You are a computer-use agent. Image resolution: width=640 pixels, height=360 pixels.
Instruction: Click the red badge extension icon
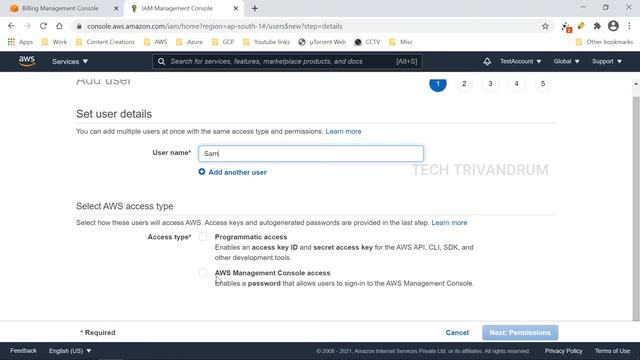pyautogui.click(x=567, y=27)
